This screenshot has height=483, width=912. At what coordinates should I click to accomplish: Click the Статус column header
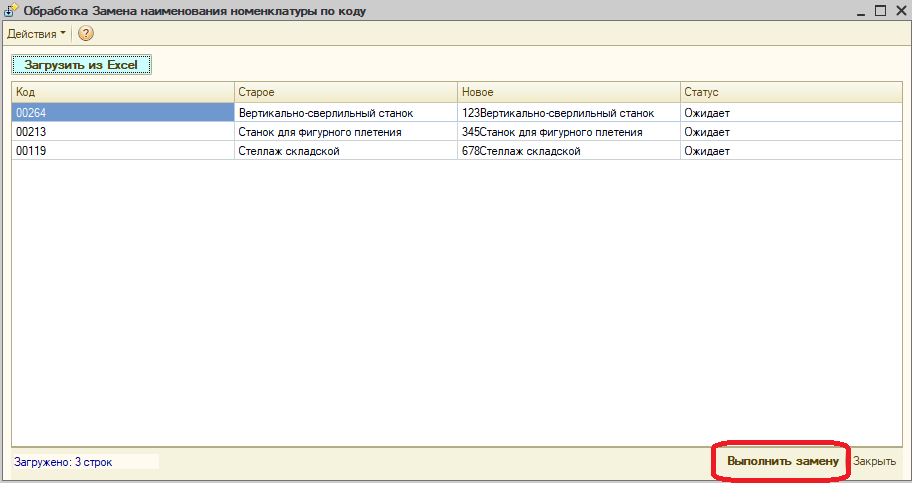click(790, 92)
